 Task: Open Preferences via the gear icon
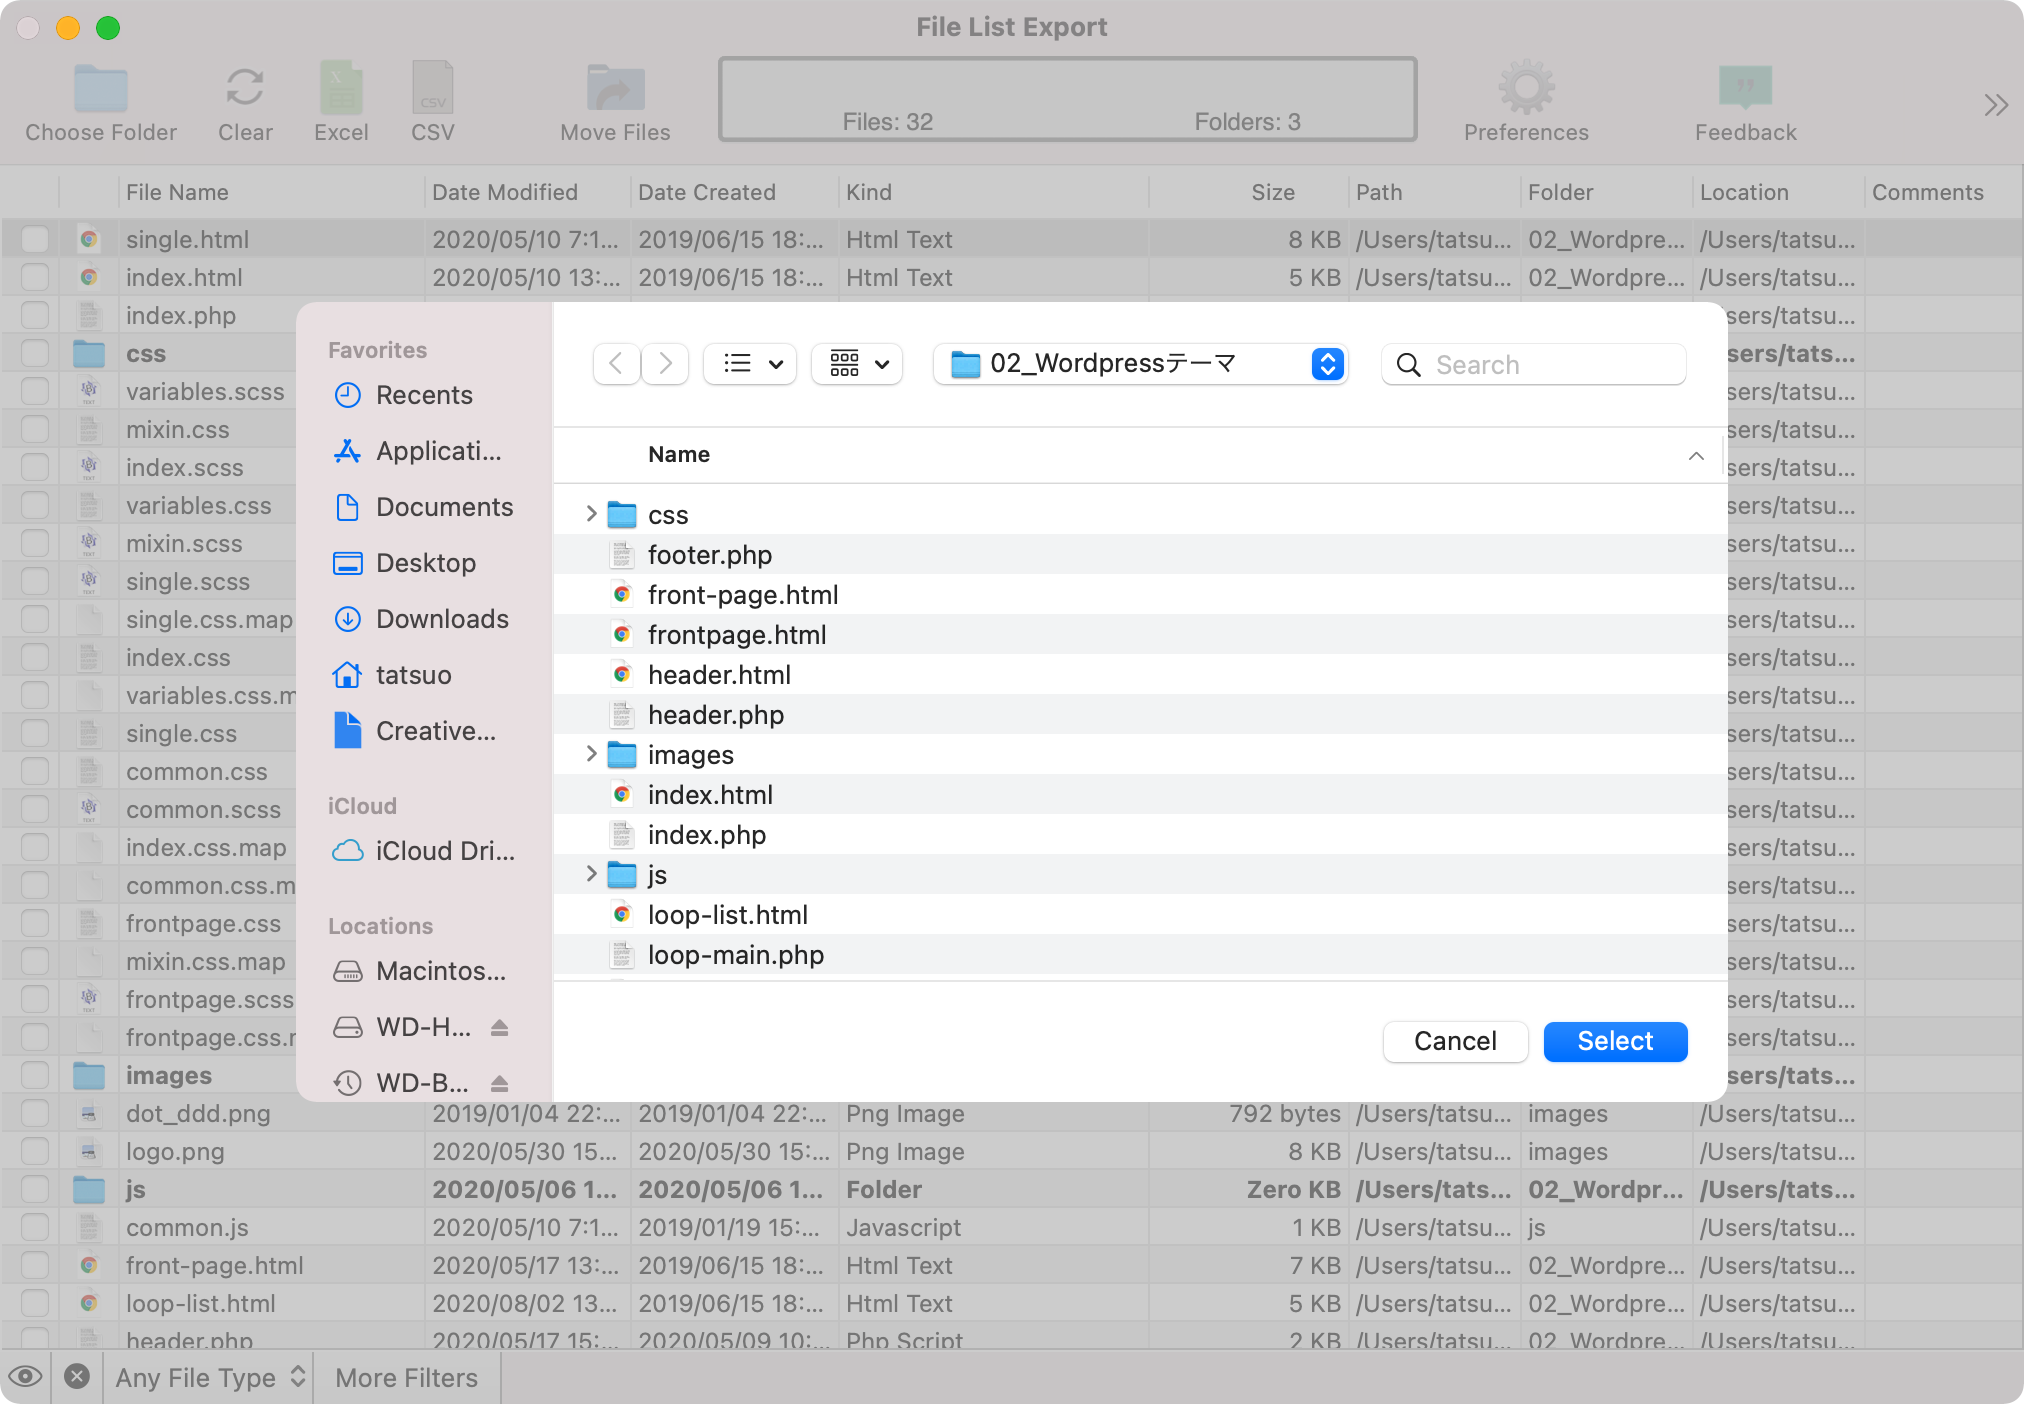point(1525,88)
